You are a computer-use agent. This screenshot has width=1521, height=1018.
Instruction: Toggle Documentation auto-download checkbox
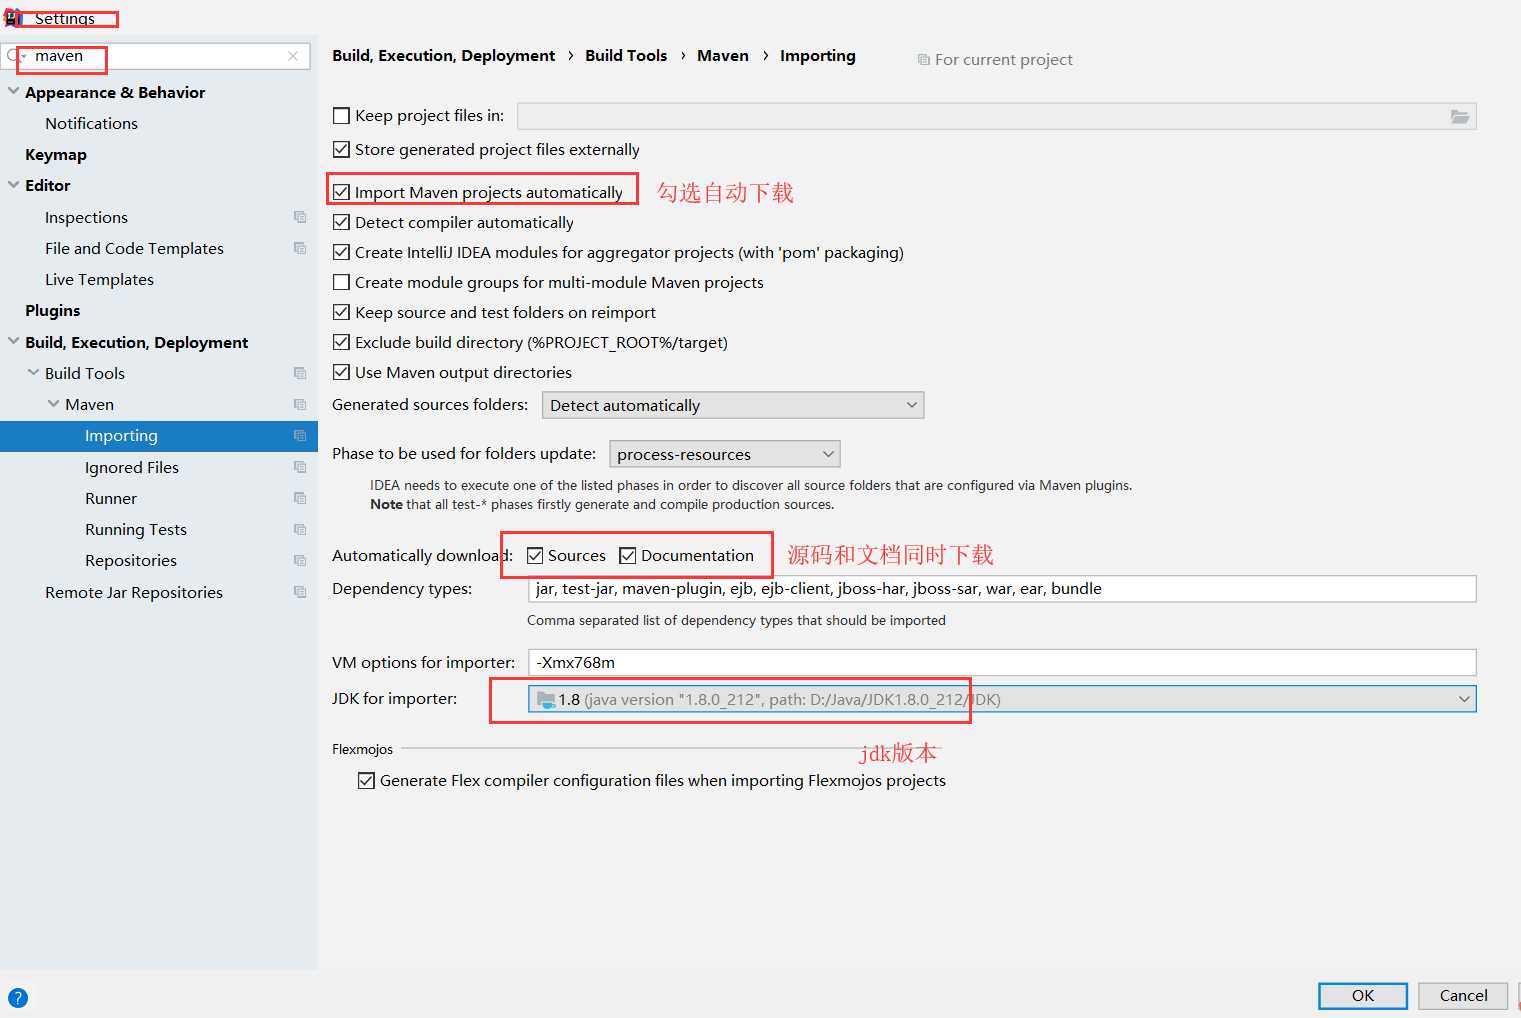click(627, 556)
